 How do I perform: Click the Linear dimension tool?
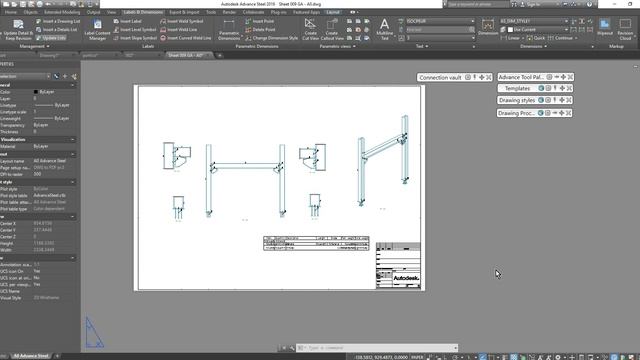click(510, 38)
